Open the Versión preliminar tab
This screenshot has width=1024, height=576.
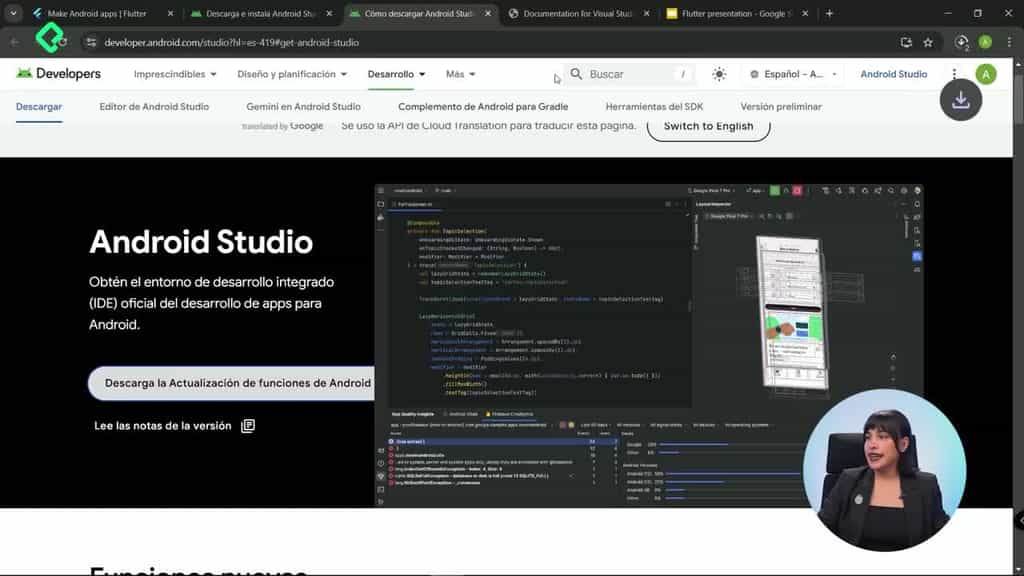coord(781,106)
